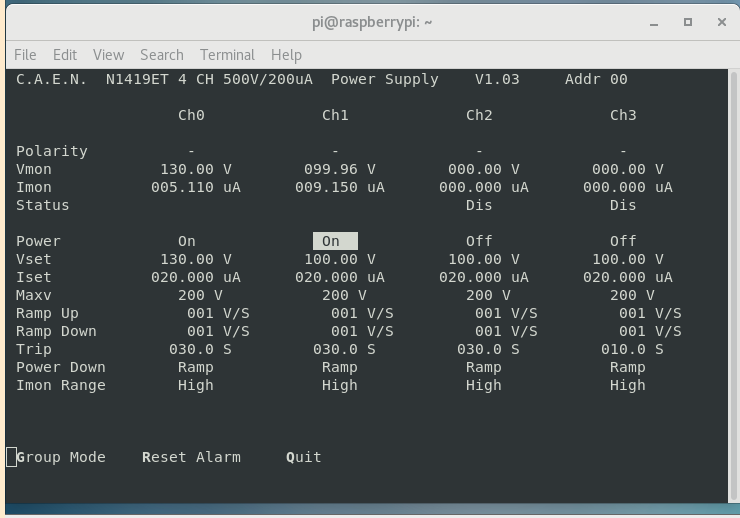Viewport: 740px width, 518px height.
Task: Click Reset Alarm command
Action: (x=191, y=457)
